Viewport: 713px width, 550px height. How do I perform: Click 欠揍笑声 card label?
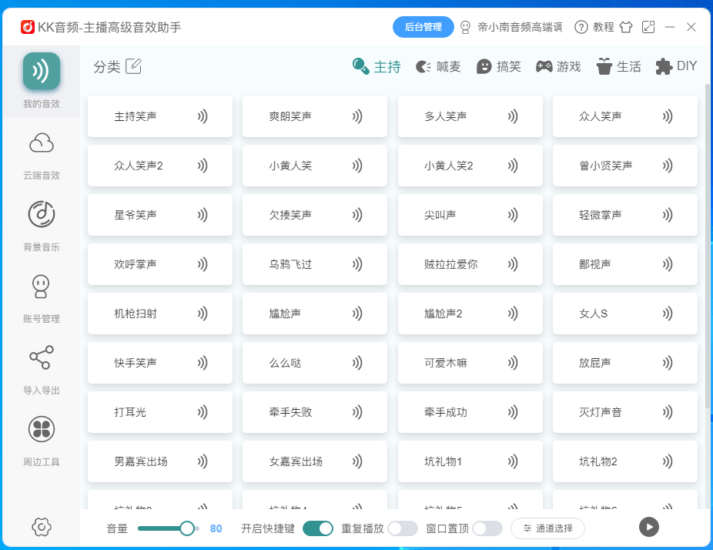coord(290,215)
